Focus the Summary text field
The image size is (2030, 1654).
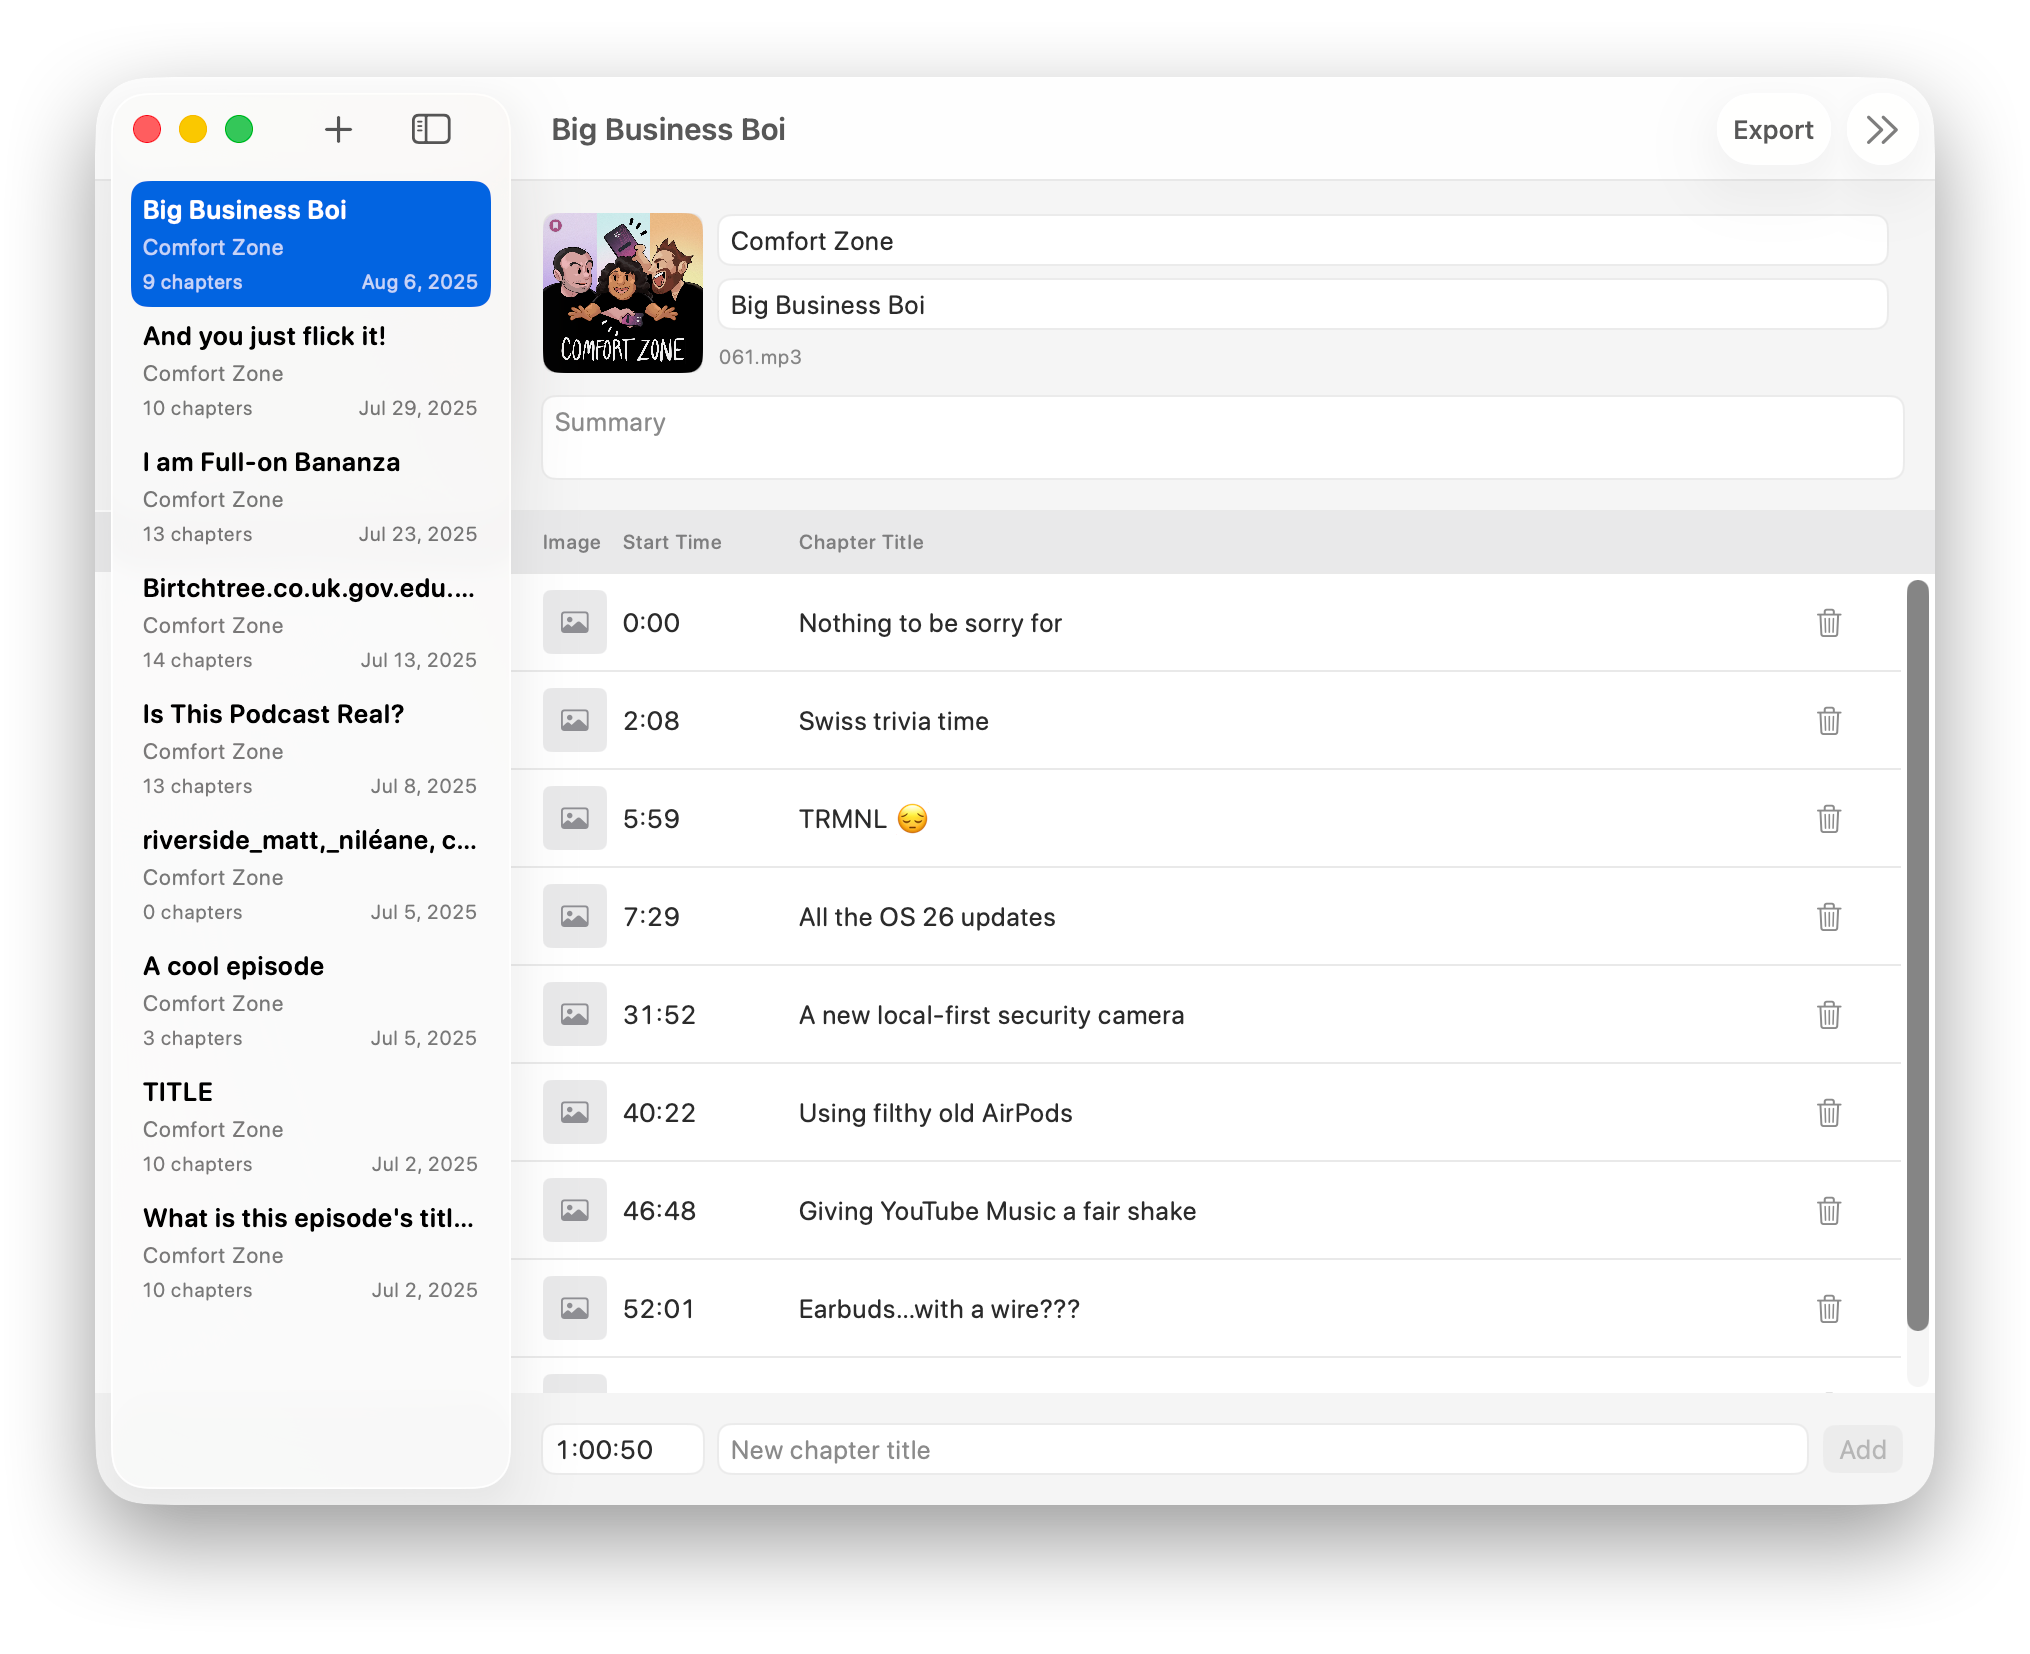click(x=1221, y=438)
